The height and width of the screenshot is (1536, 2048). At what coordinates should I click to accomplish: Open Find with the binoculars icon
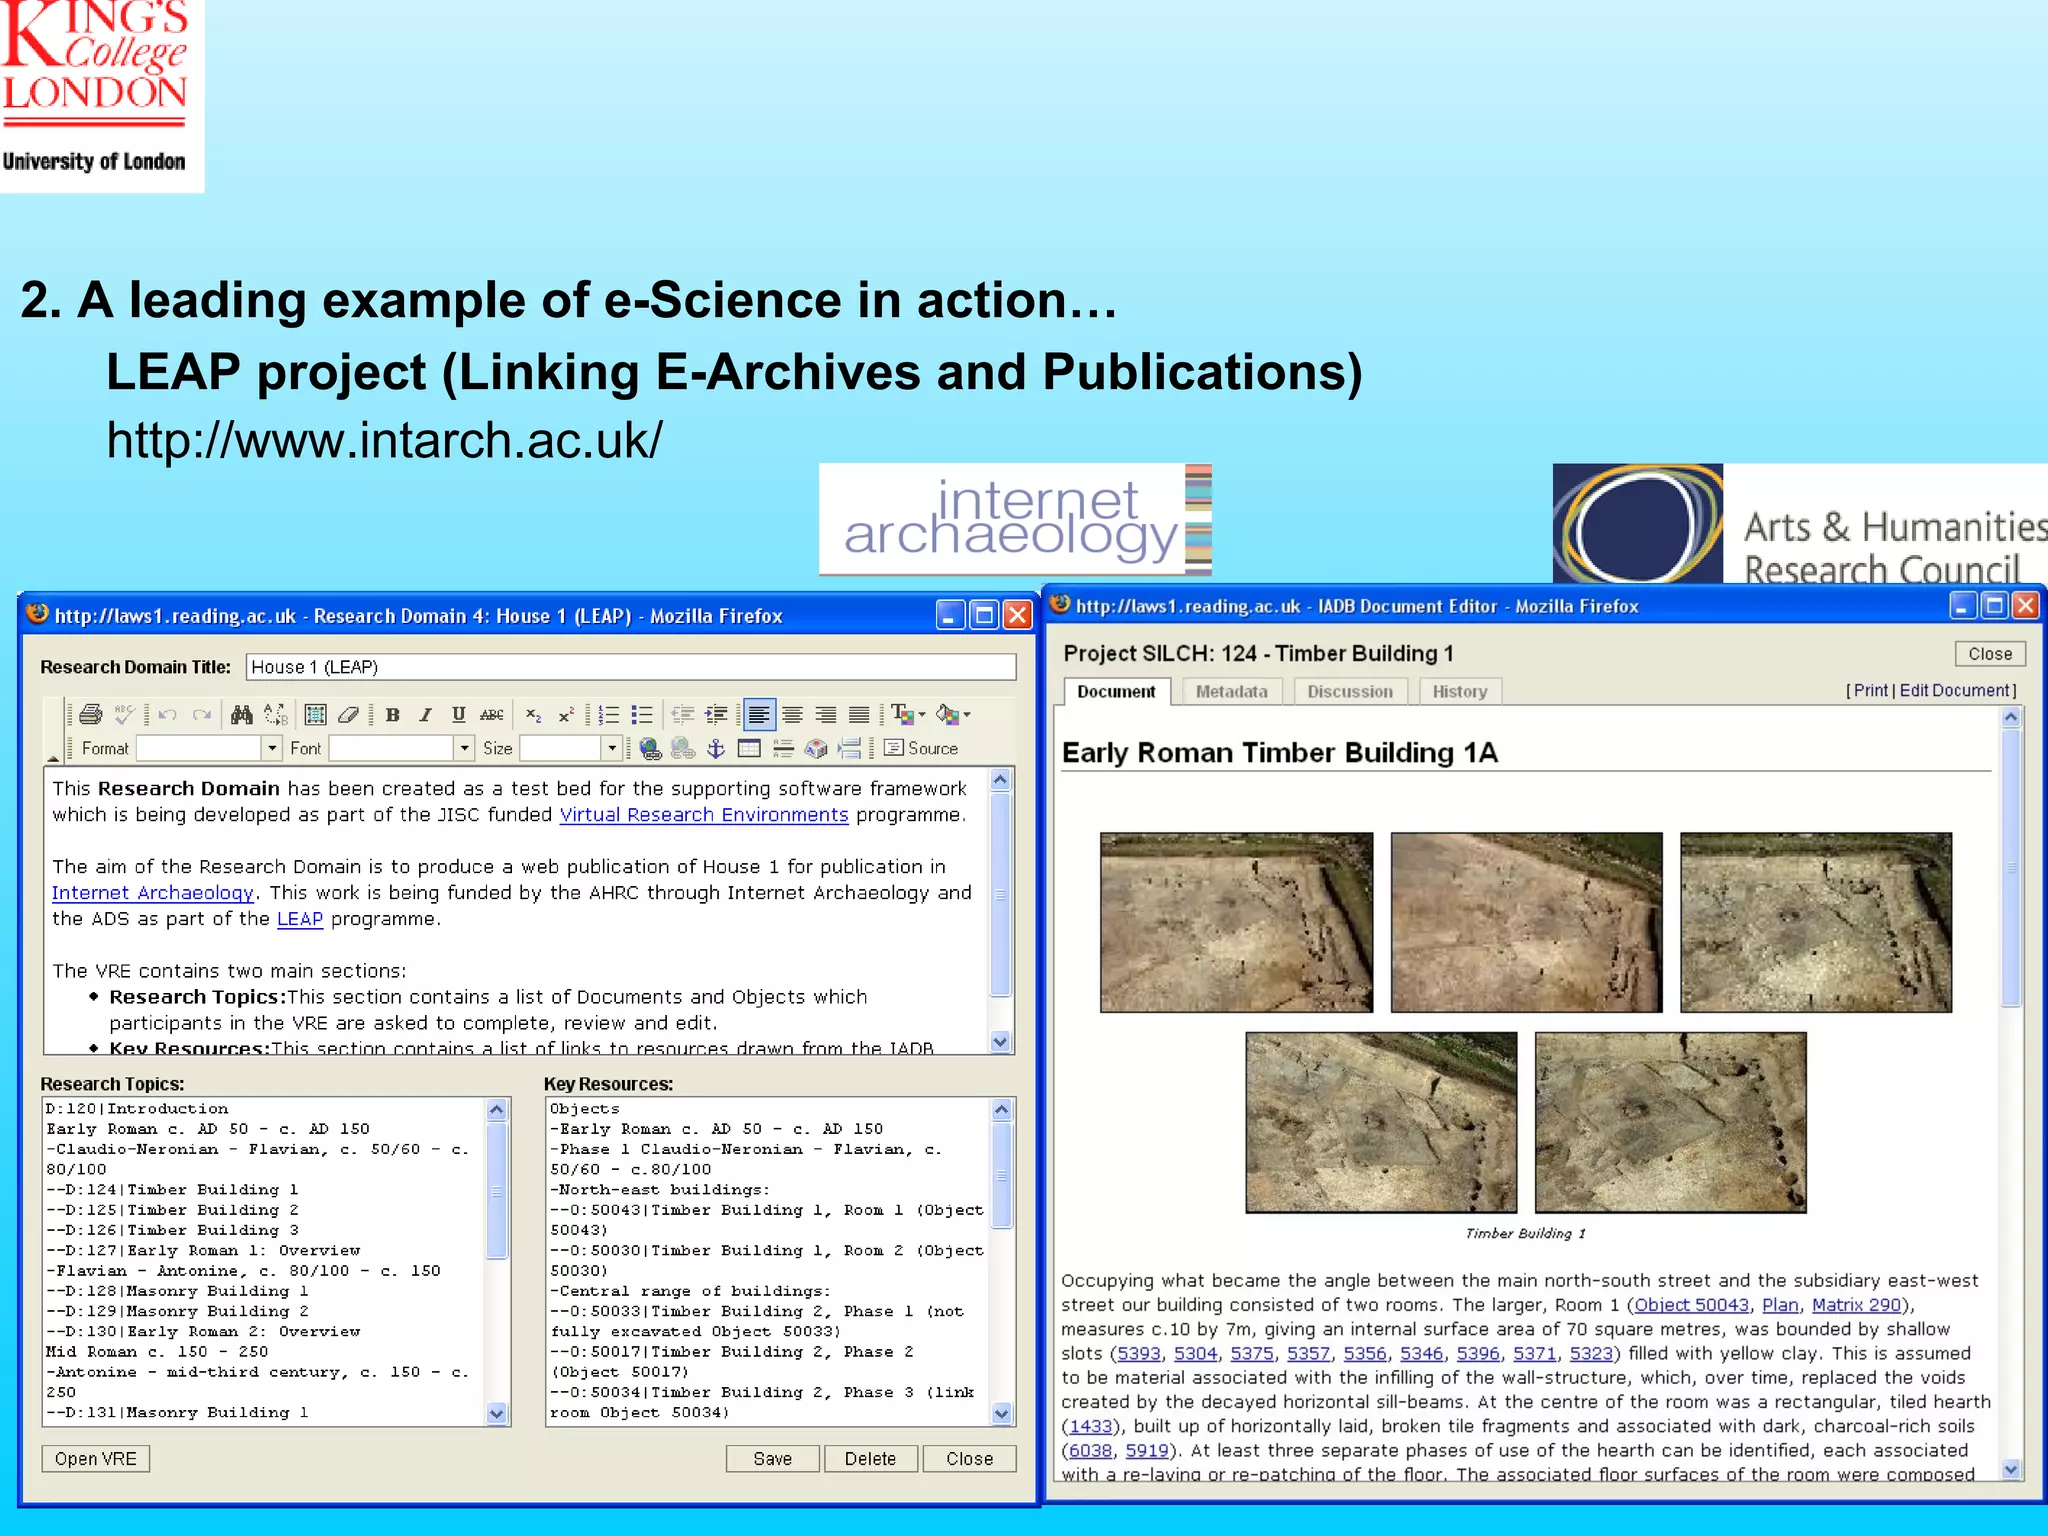pos(242,714)
